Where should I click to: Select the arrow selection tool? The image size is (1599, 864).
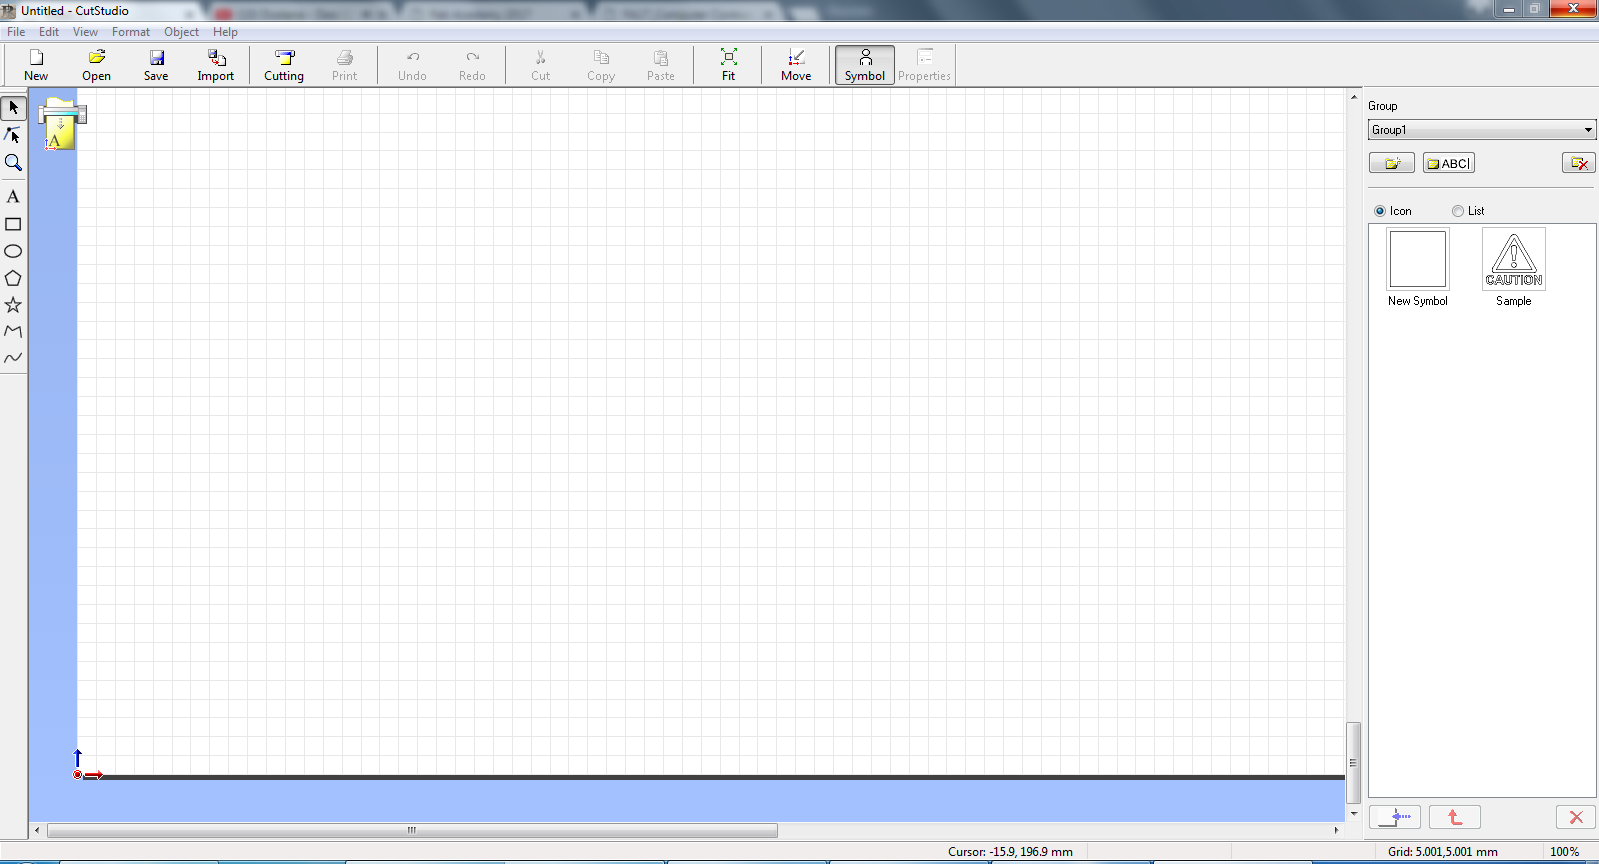[x=13, y=107]
